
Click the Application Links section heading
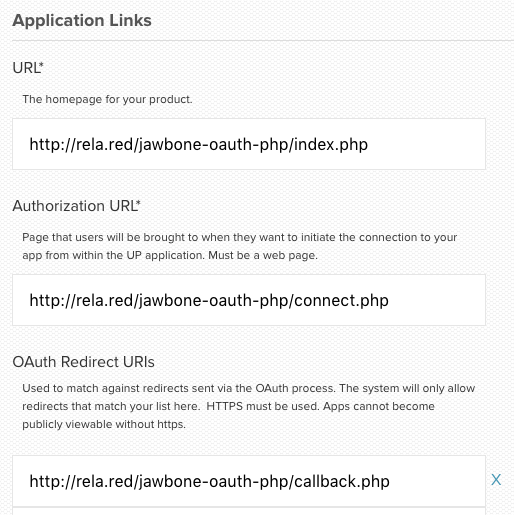[82, 21]
